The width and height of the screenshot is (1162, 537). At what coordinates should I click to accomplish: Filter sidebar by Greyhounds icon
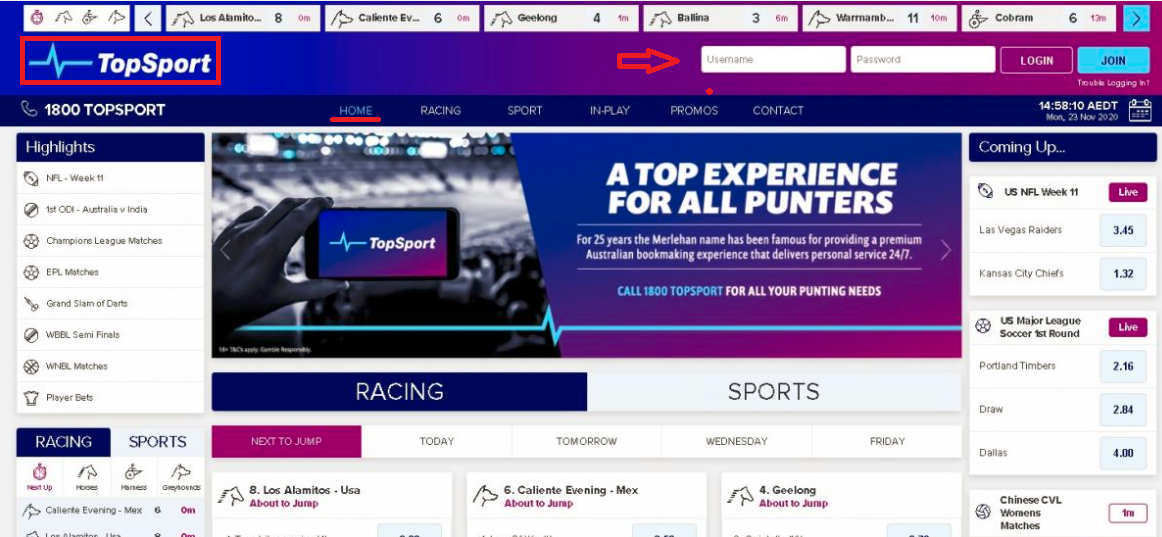point(181,477)
